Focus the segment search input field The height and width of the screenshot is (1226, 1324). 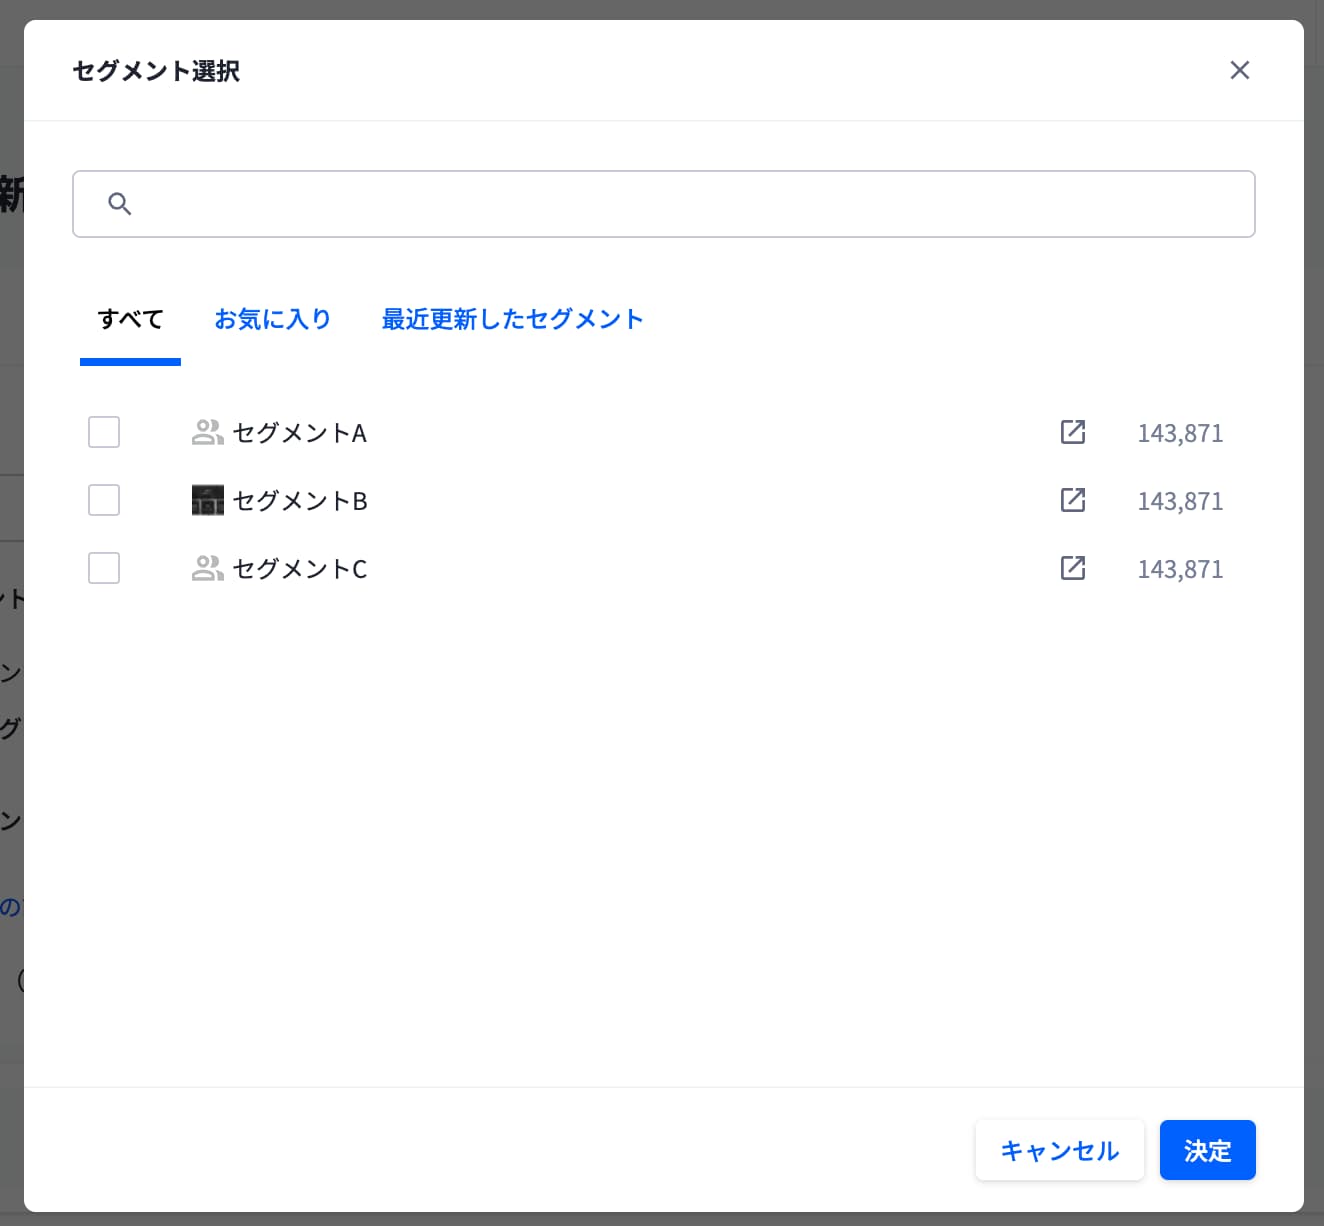[680, 204]
